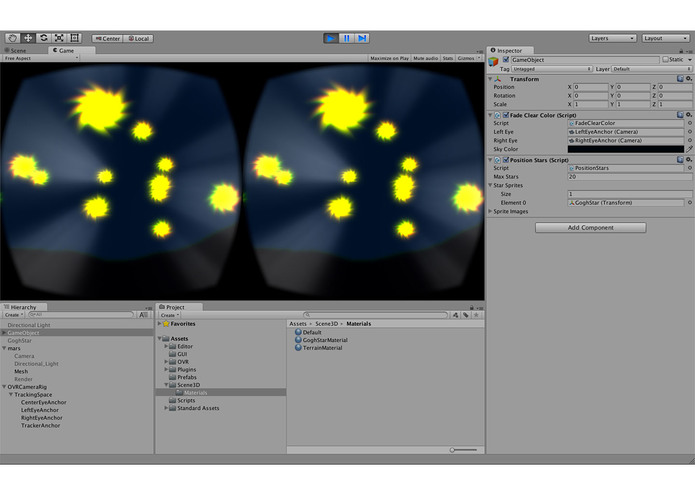695x494 pixels.
Task: Click the Max Stars field
Action: coord(630,177)
